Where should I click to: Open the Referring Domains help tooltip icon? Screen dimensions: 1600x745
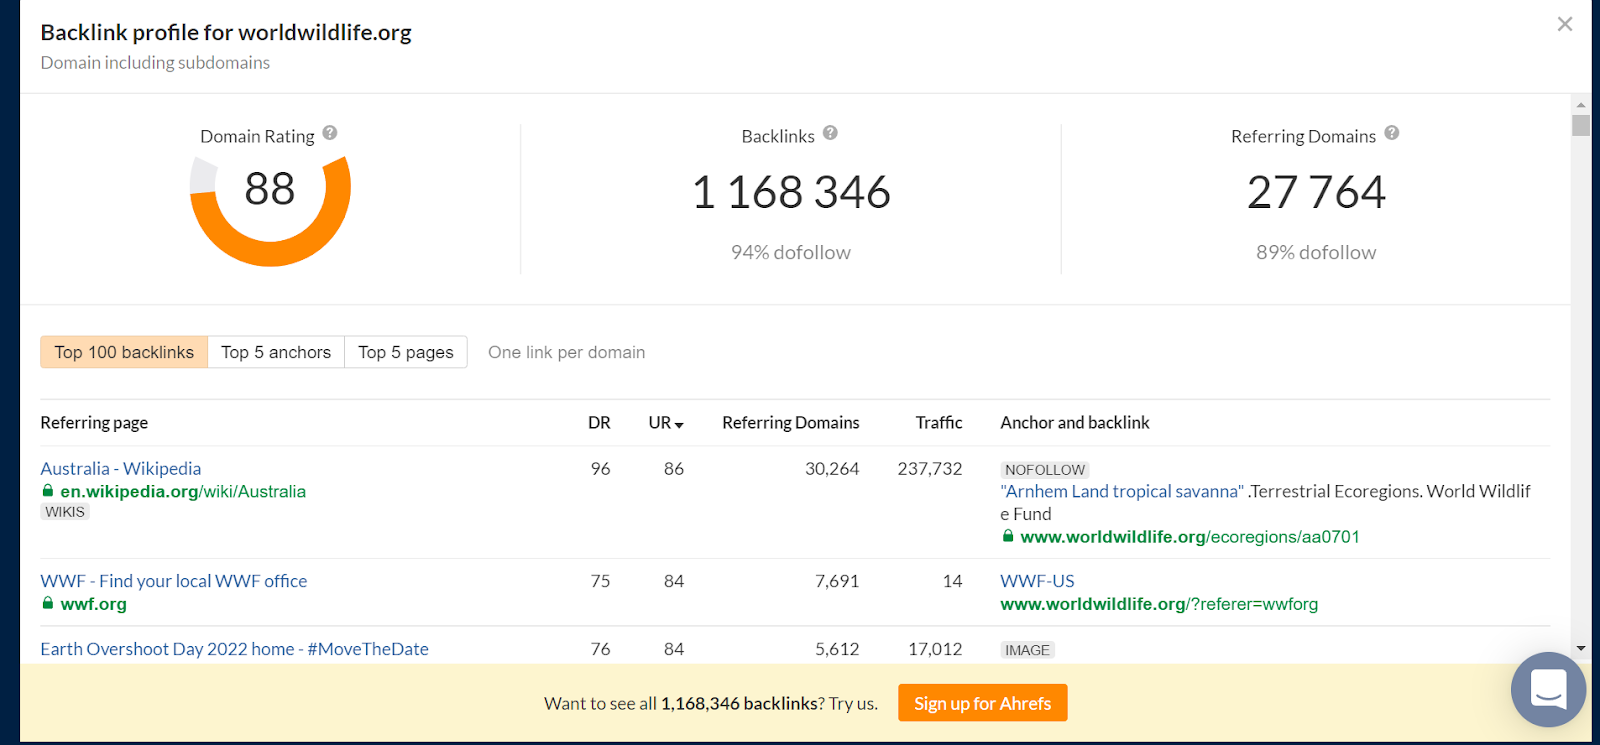pyautogui.click(x=1392, y=133)
